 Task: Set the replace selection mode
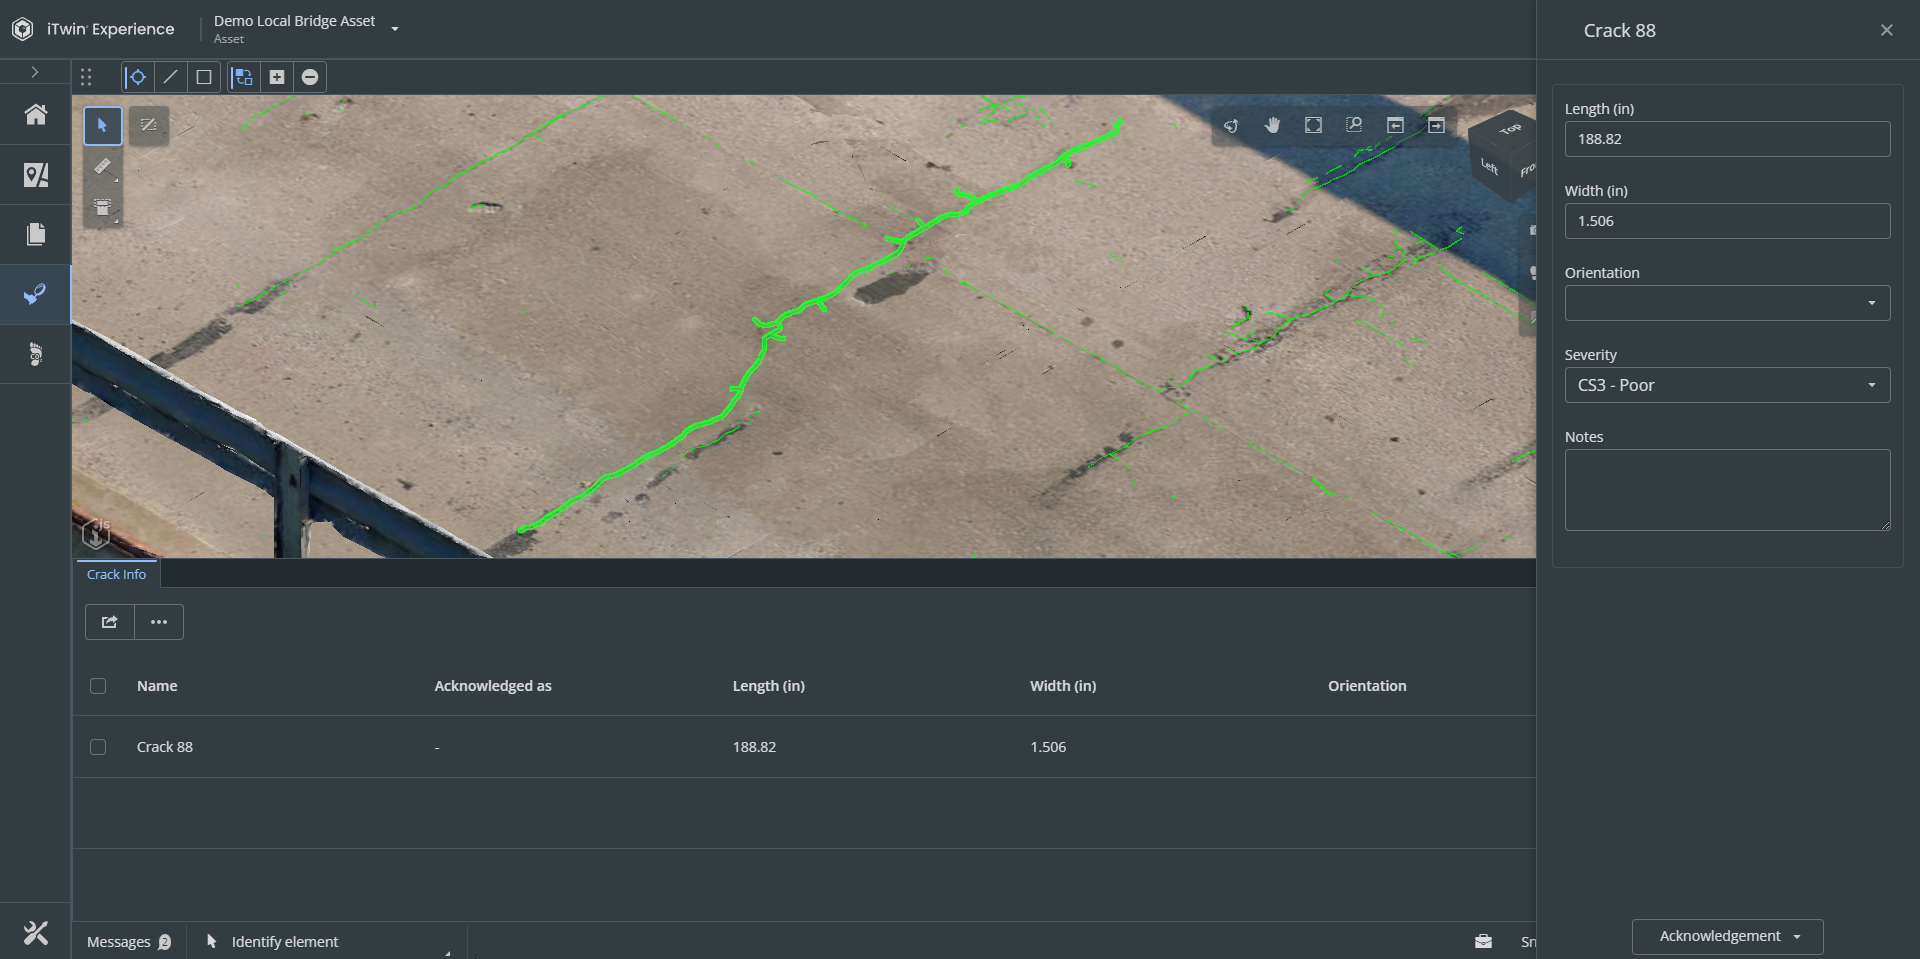[x=243, y=77]
